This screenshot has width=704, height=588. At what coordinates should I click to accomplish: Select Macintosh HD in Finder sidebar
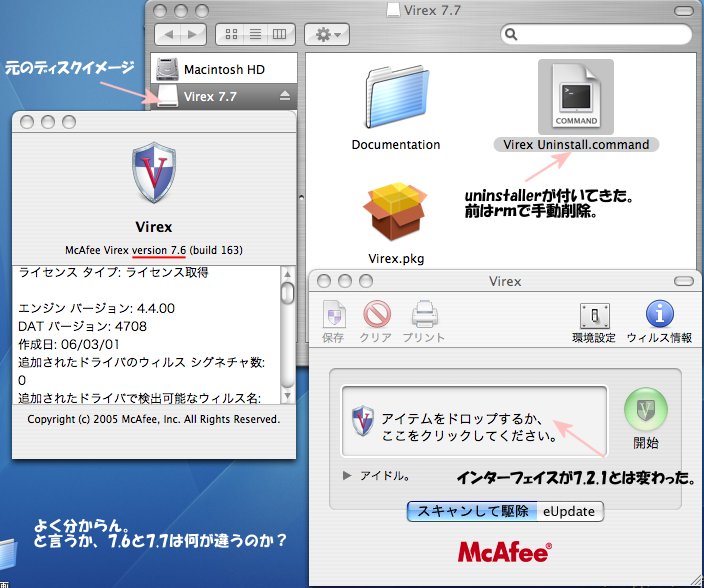tap(224, 69)
